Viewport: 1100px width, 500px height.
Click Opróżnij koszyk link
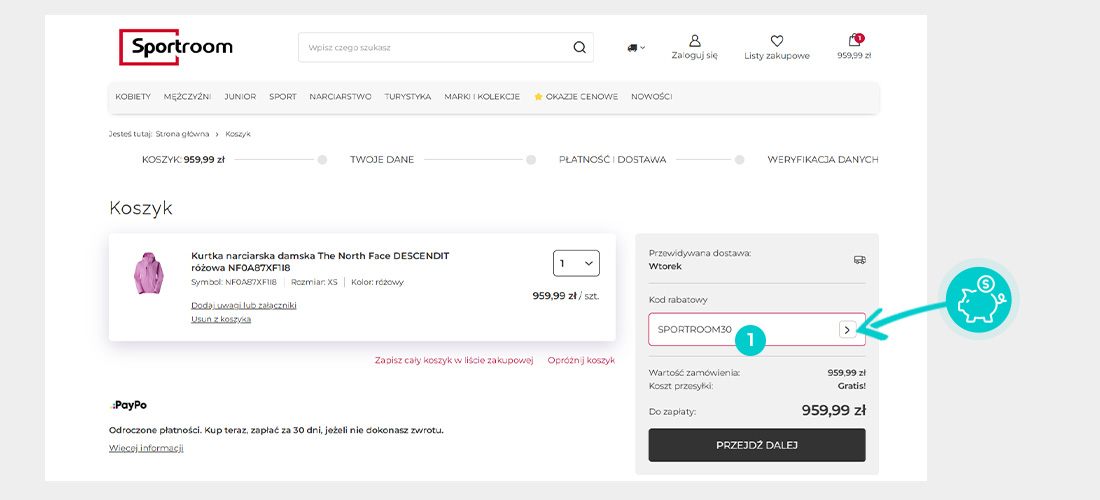point(581,360)
